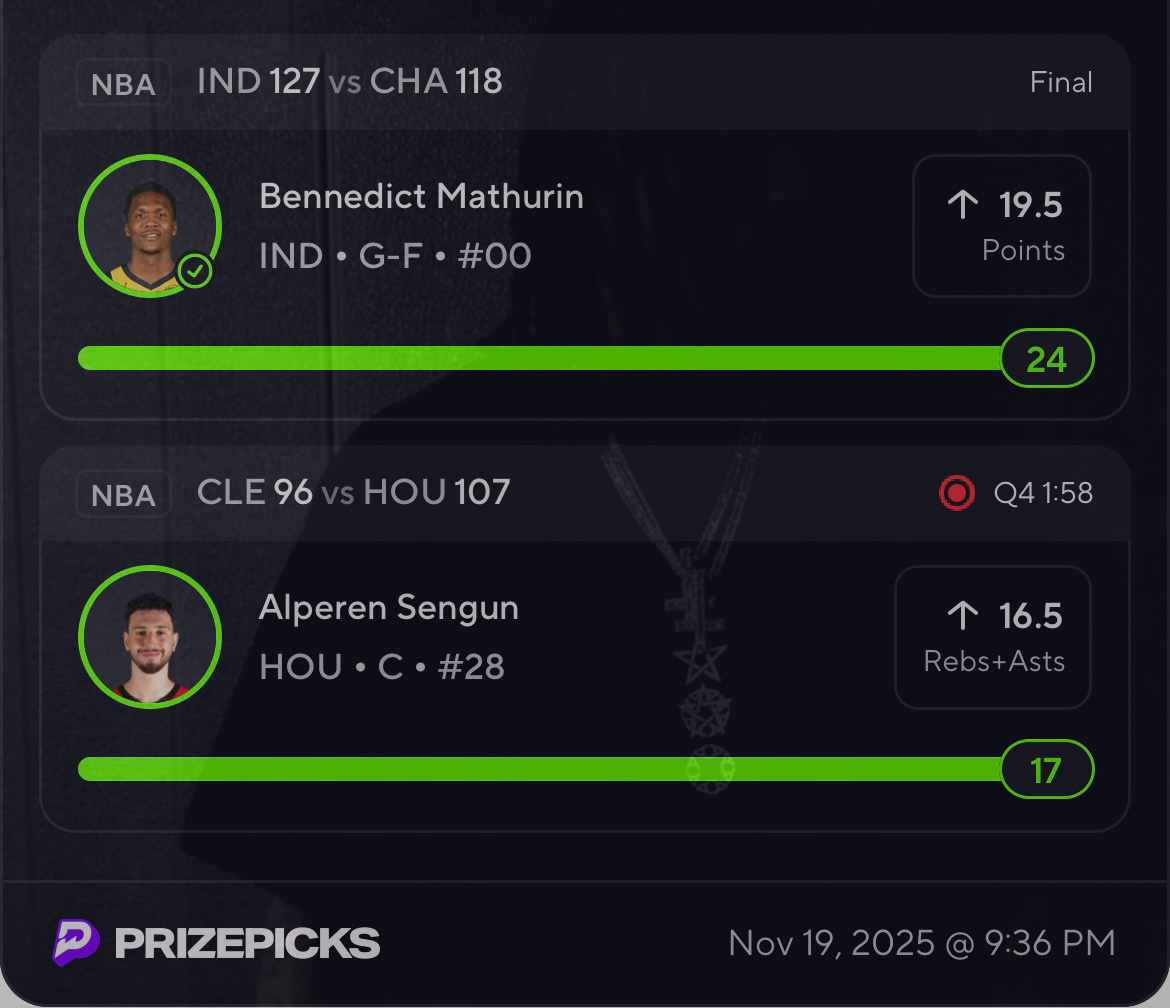
Task: Select the 16.5 Rebs+Asts projection box
Action: [x=992, y=637]
